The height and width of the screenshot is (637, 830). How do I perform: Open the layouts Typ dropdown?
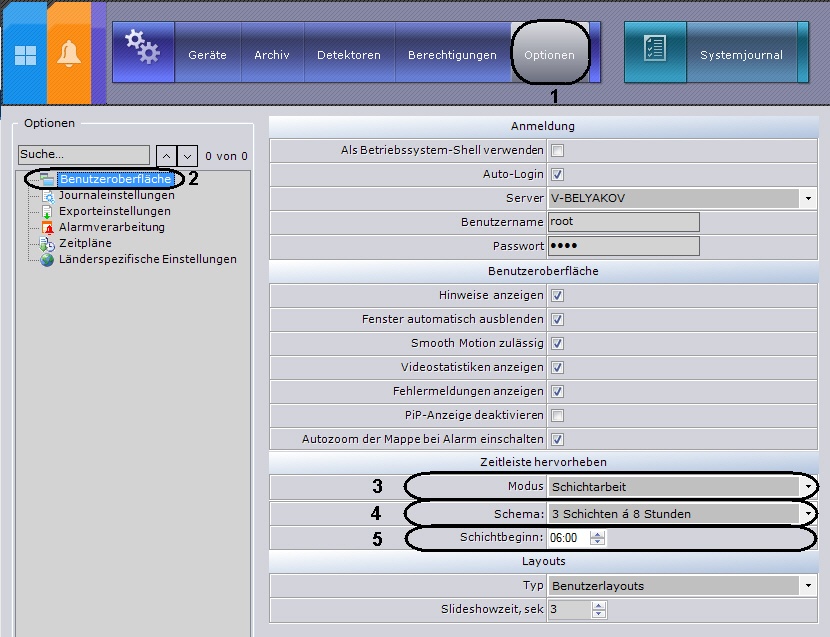click(x=682, y=586)
